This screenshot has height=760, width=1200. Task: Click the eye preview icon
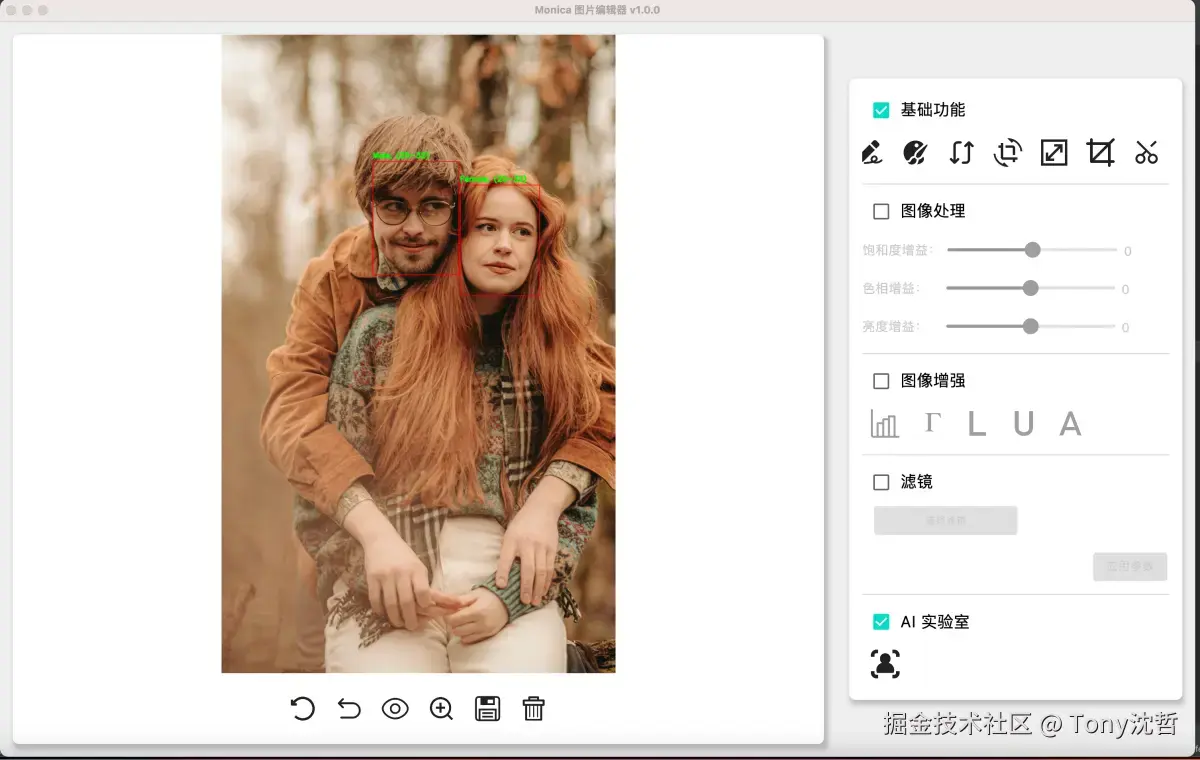pyautogui.click(x=395, y=709)
